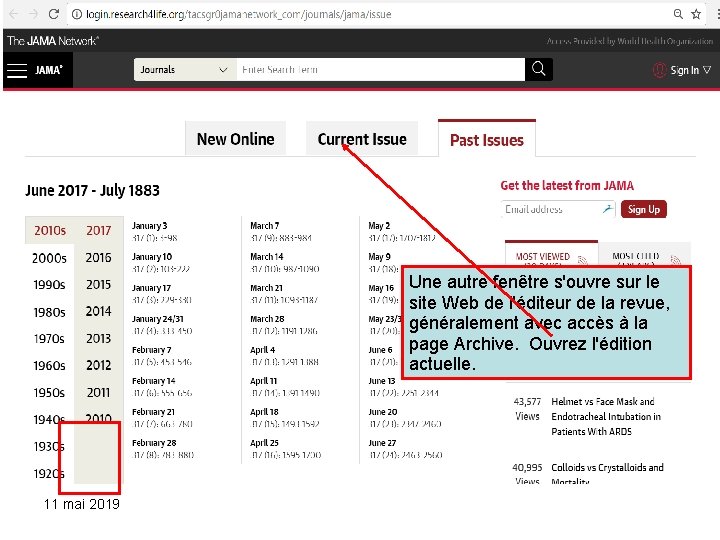Click the email submit arrow icon

[608, 209]
